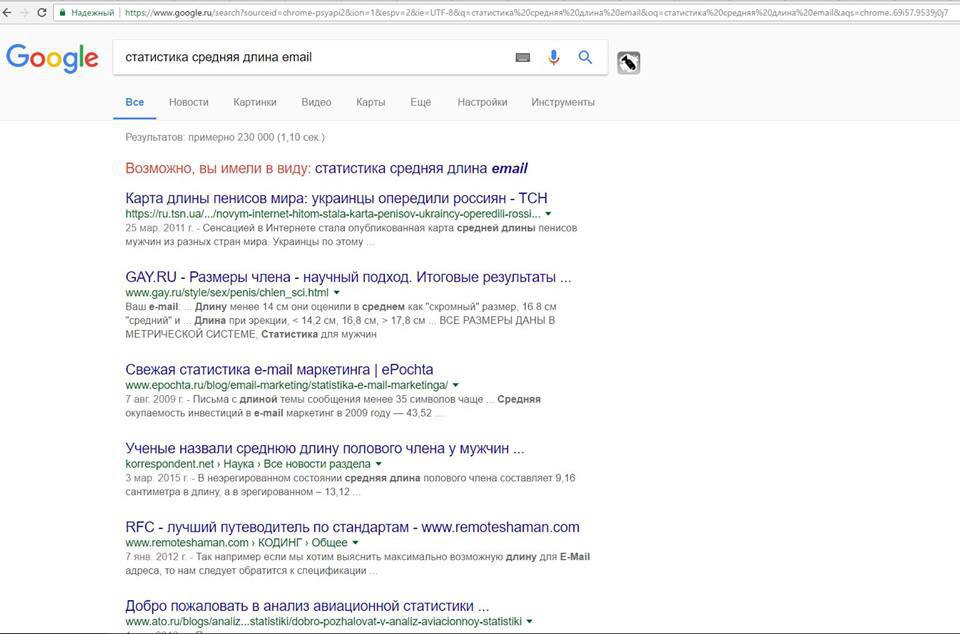Expand dropdown arrow next to korrespondent.net breadcrumb

378,464
